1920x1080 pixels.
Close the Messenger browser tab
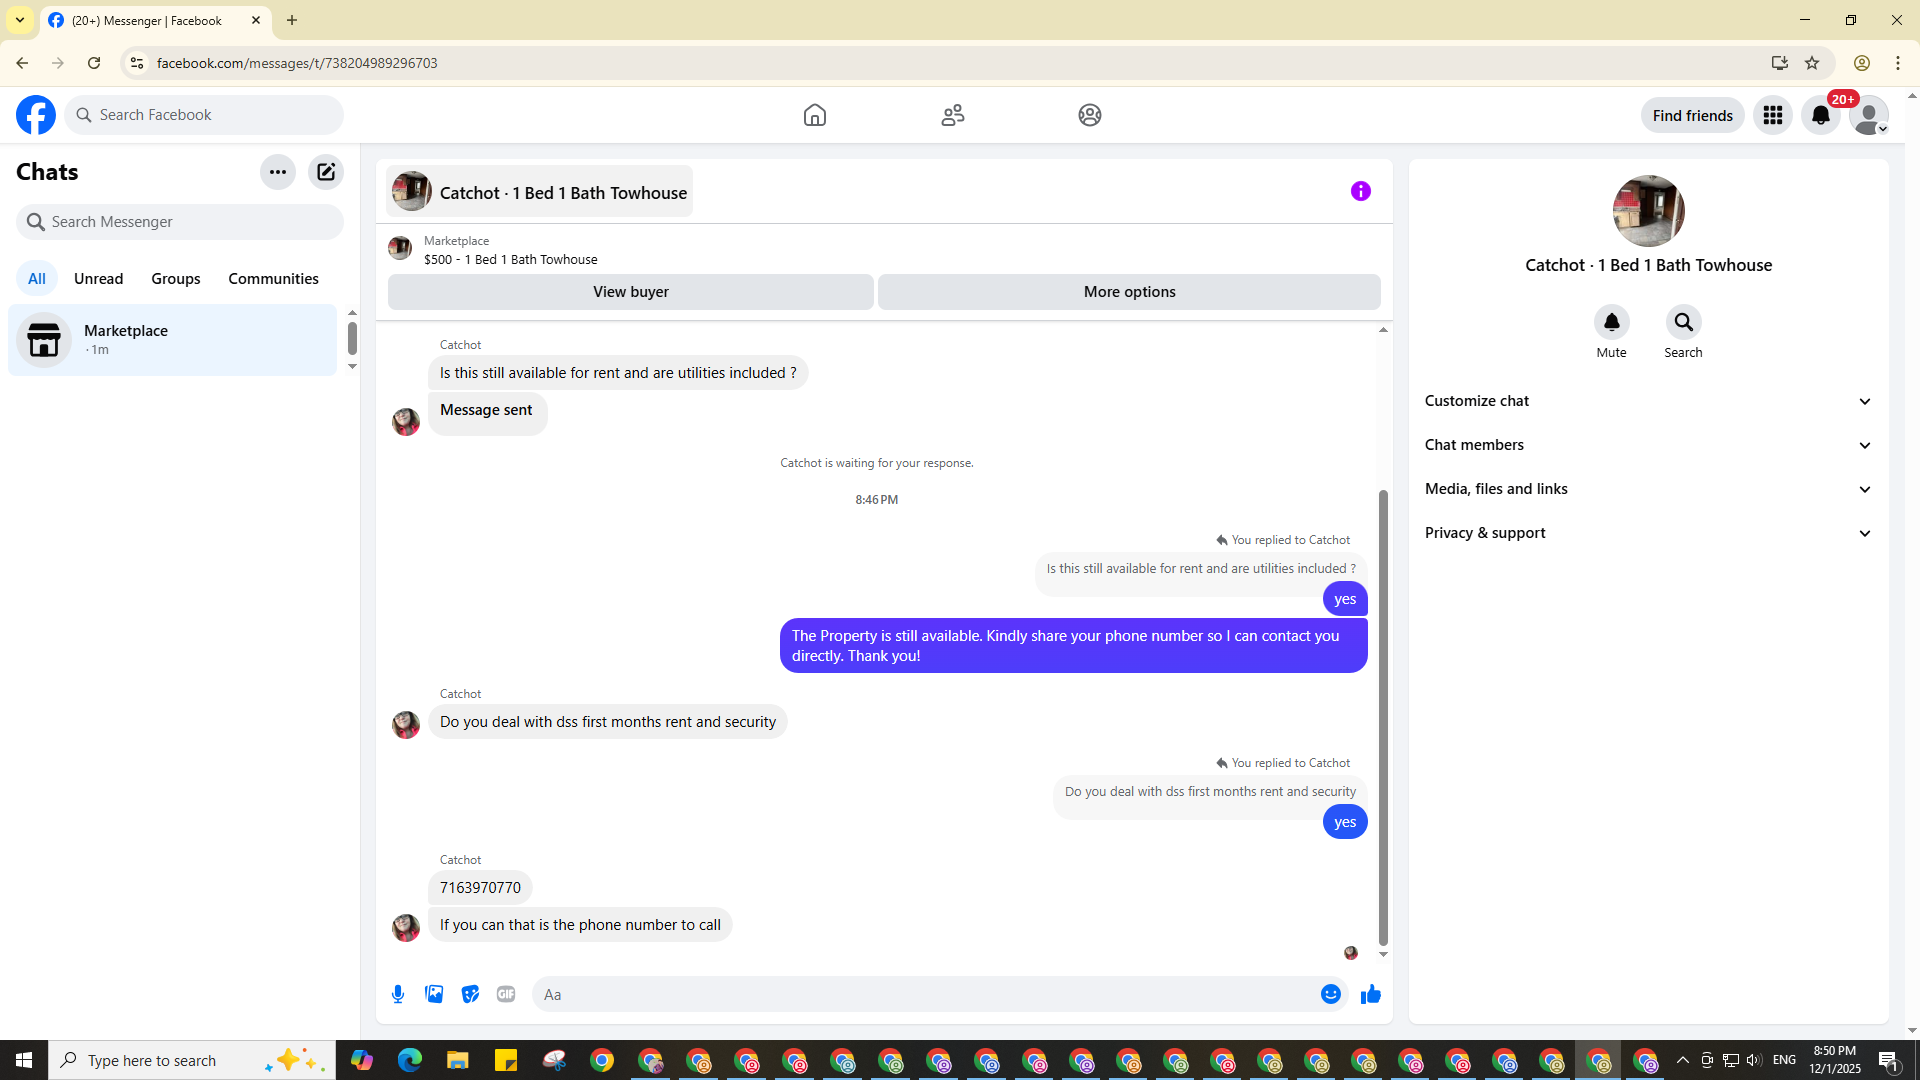click(256, 20)
